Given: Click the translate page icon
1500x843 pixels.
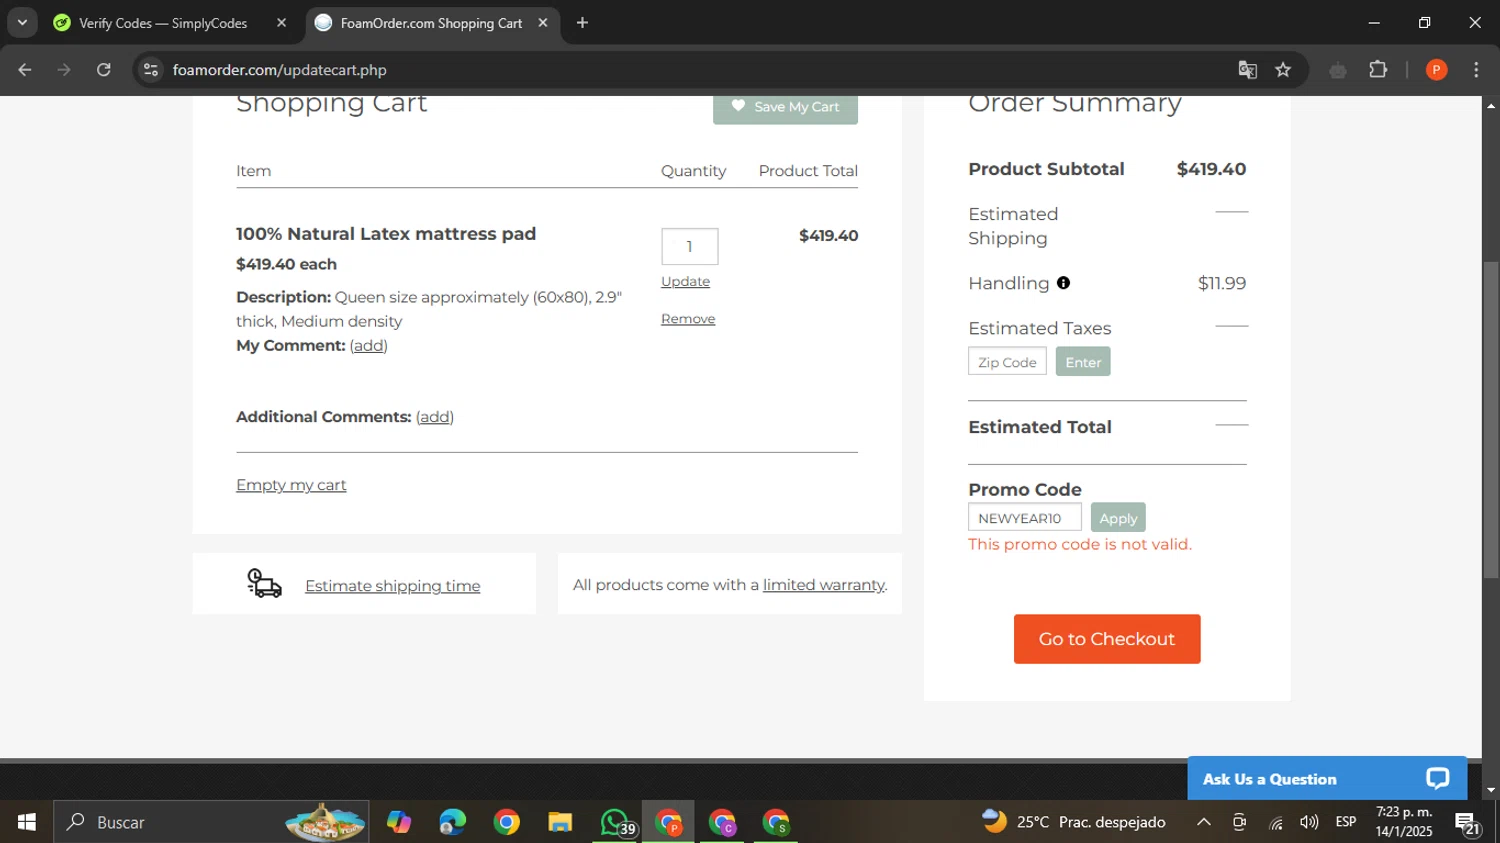Looking at the screenshot, I should coord(1247,70).
